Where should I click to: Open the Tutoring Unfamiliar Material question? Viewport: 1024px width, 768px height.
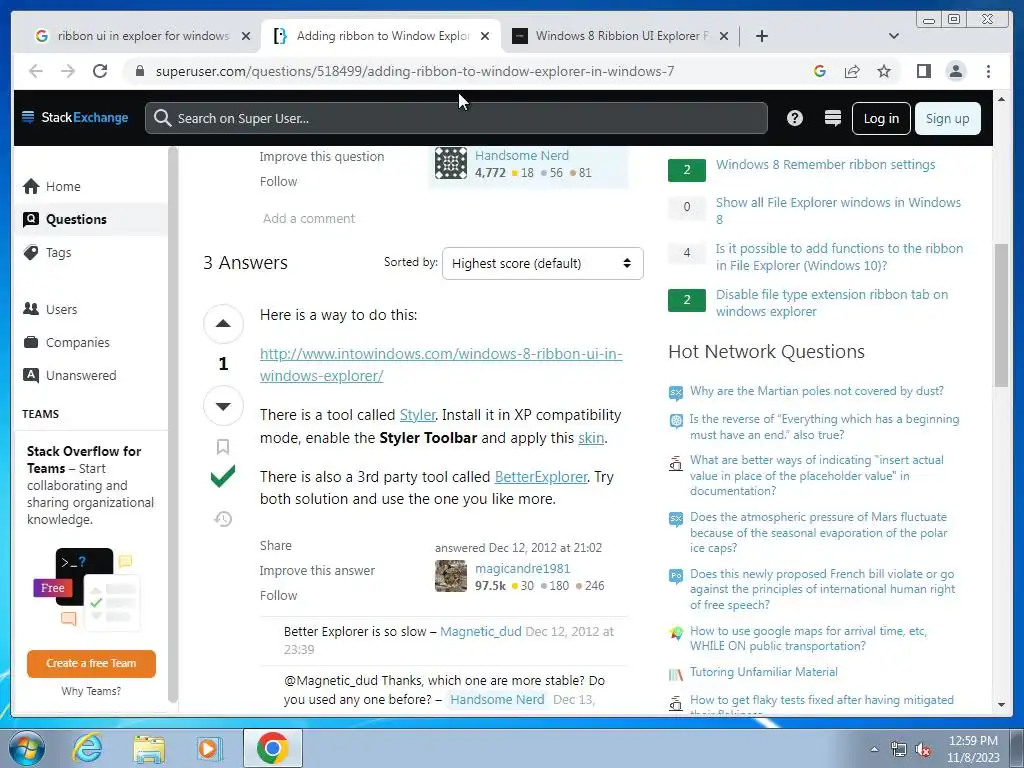[x=763, y=671]
